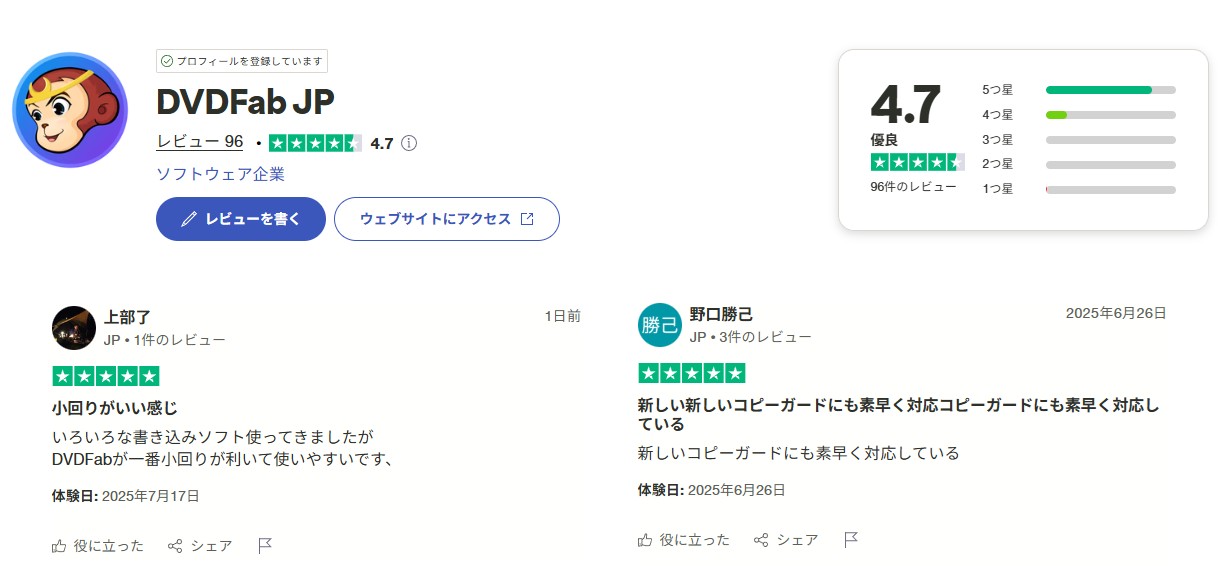The image size is (1218, 572).
Task: Open the レビュー 96 link
Action: tap(200, 143)
